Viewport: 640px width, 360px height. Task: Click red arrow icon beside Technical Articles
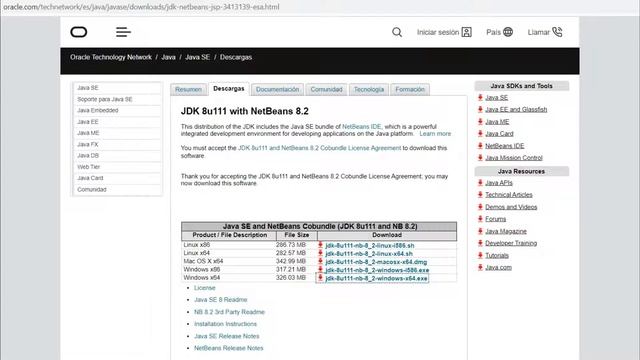click(480, 195)
